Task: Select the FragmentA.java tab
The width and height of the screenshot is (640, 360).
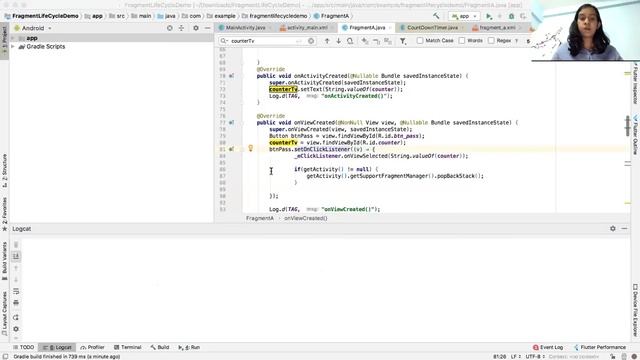Action: tap(367, 28)
